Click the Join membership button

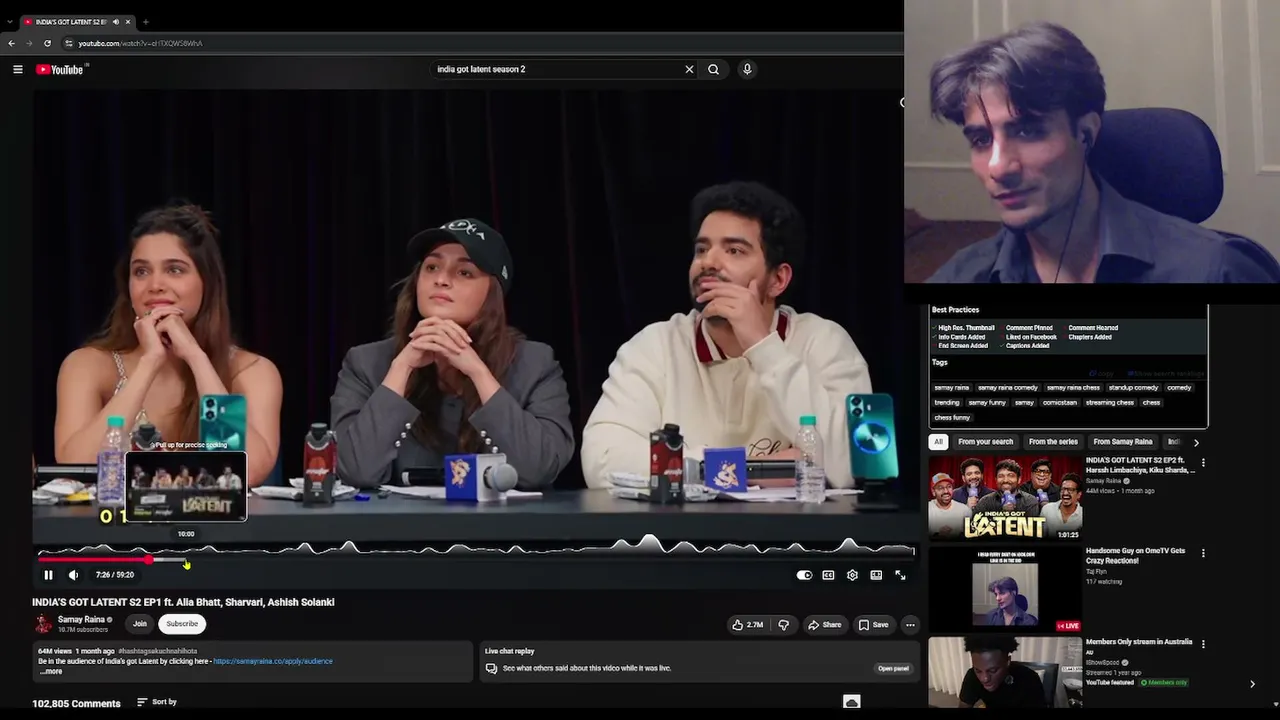140,624
